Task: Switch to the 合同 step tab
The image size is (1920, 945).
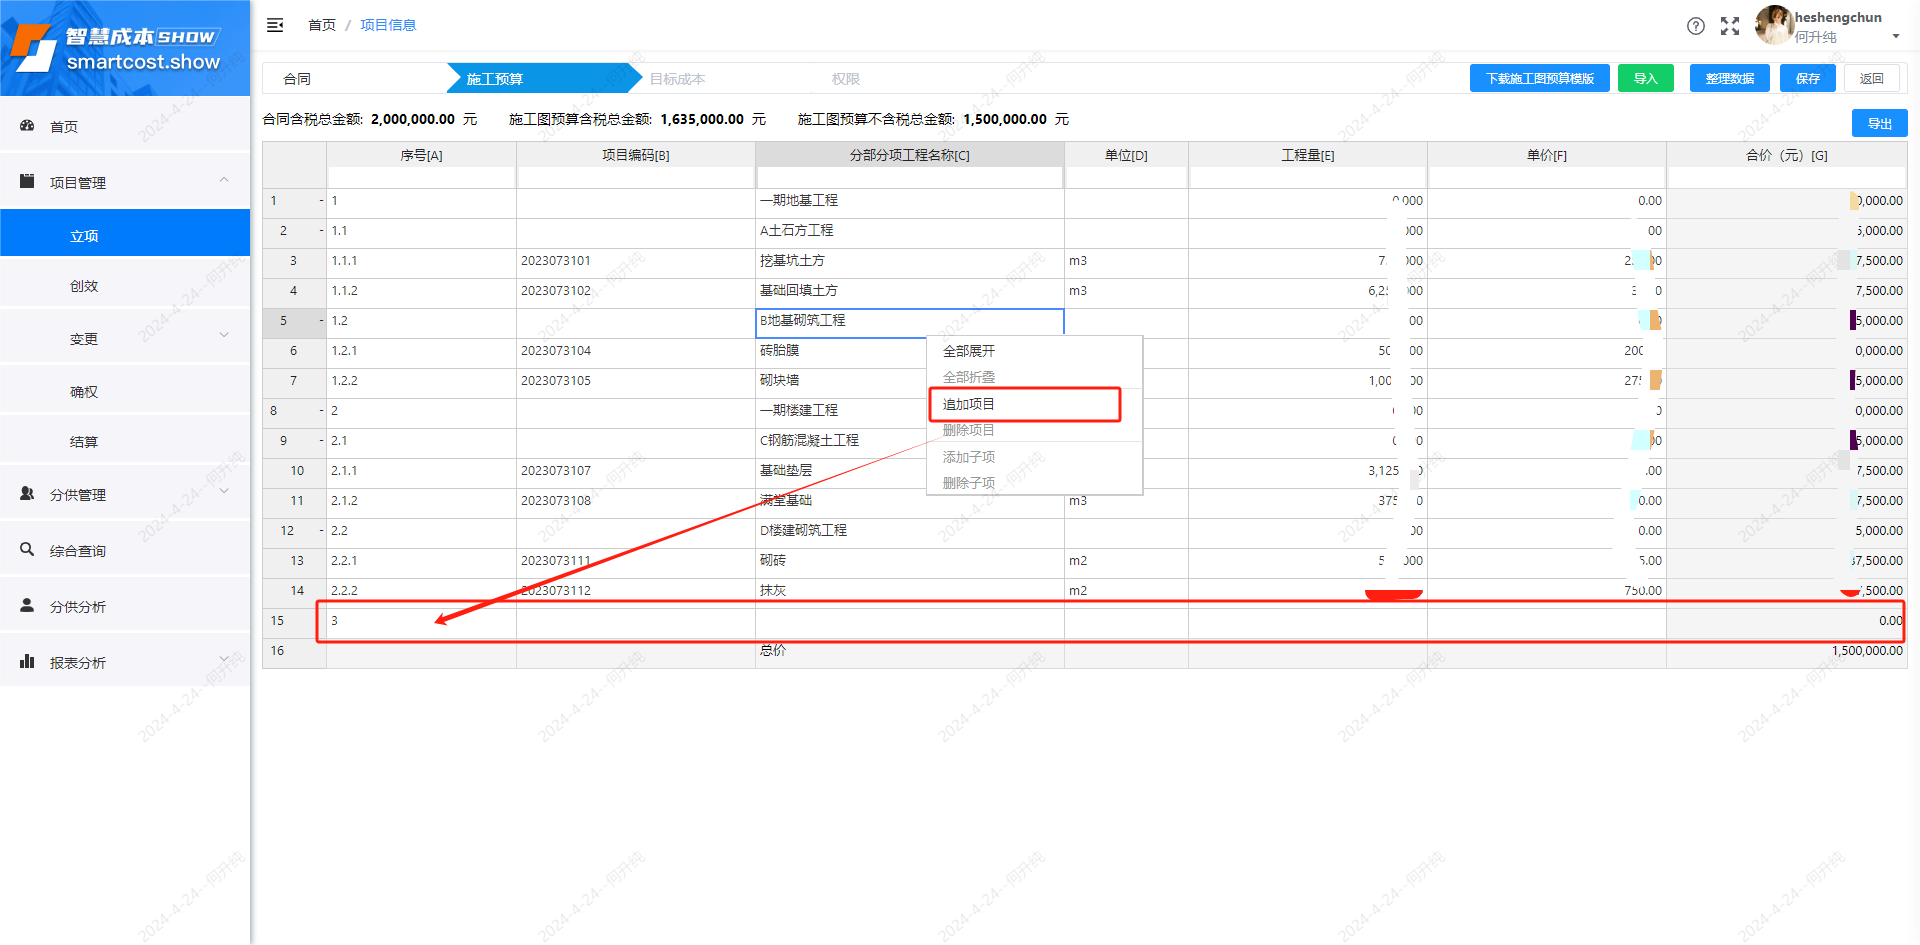Action: coord(297,79)
